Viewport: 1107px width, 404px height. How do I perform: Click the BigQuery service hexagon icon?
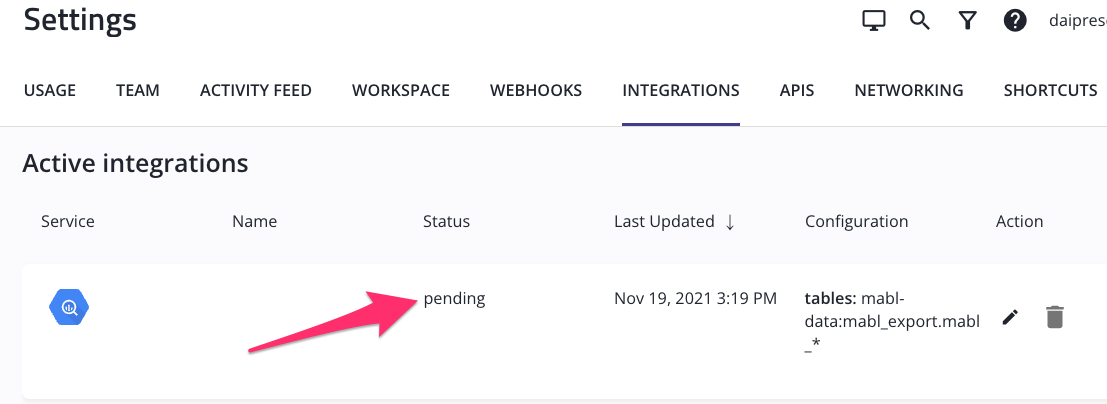(x=69, y=307)
